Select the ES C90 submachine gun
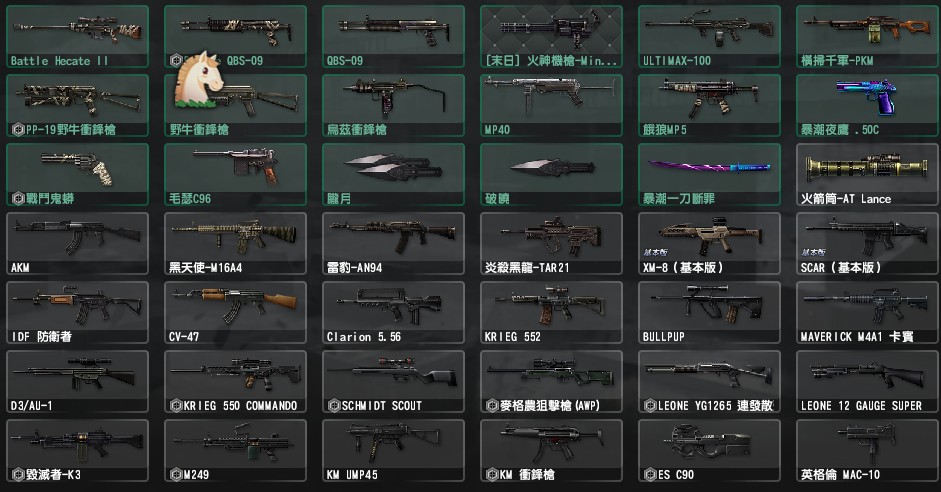Viewport: 941px width, 492px height. coord(709,450)
